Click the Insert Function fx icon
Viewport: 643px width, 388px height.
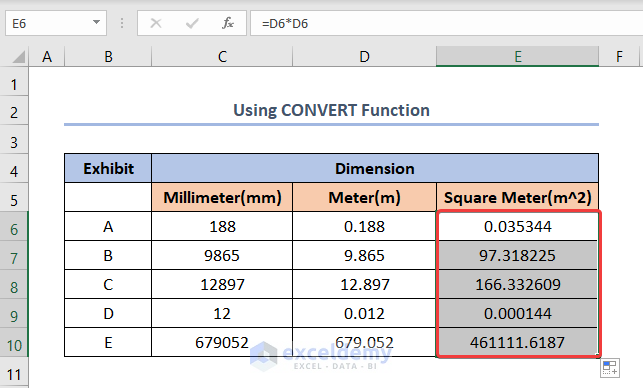pyautogui.click(x=228, y=23)
